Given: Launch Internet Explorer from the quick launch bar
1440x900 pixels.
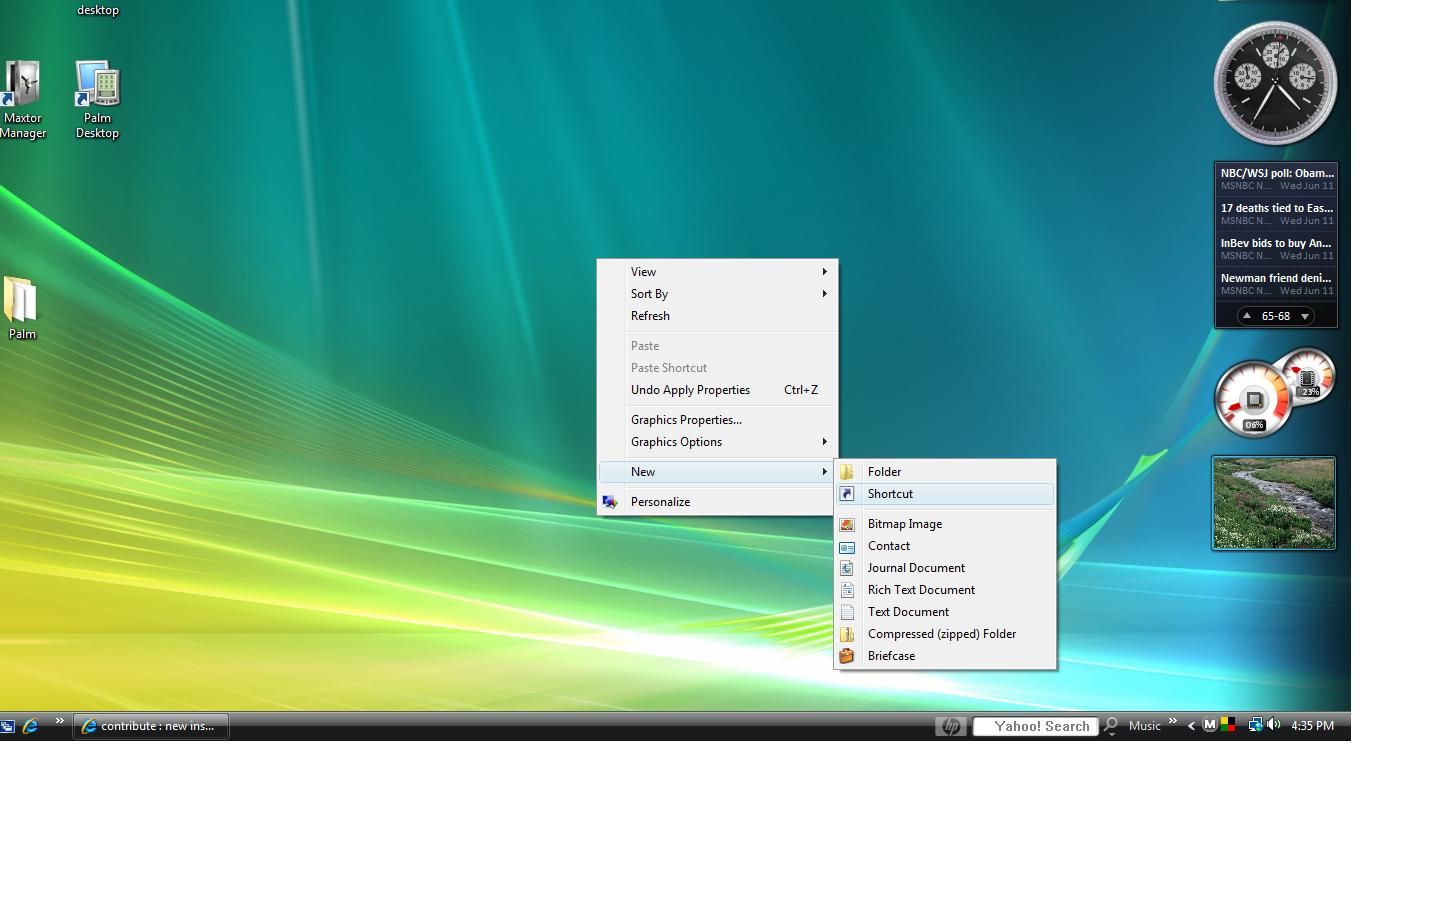Looking at the screenshot, I should (x=31, y=725).
